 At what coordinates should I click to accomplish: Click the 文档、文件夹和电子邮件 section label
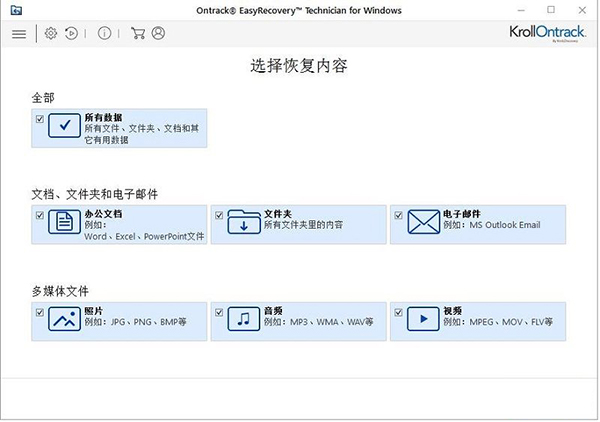(x=95, y=194)
